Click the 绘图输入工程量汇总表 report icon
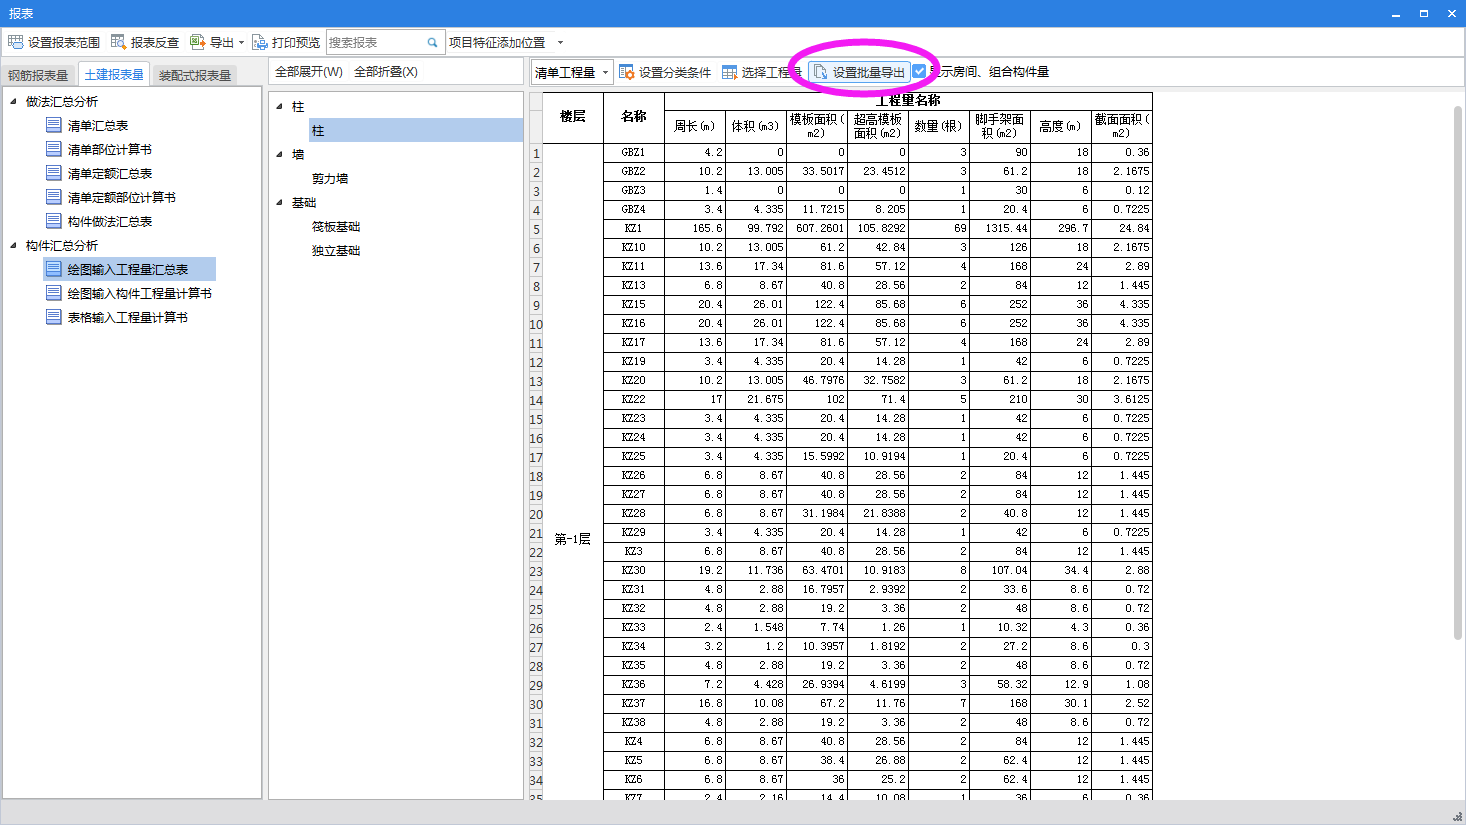Viewport: 1466px width, 825px height. pos(54,269)
